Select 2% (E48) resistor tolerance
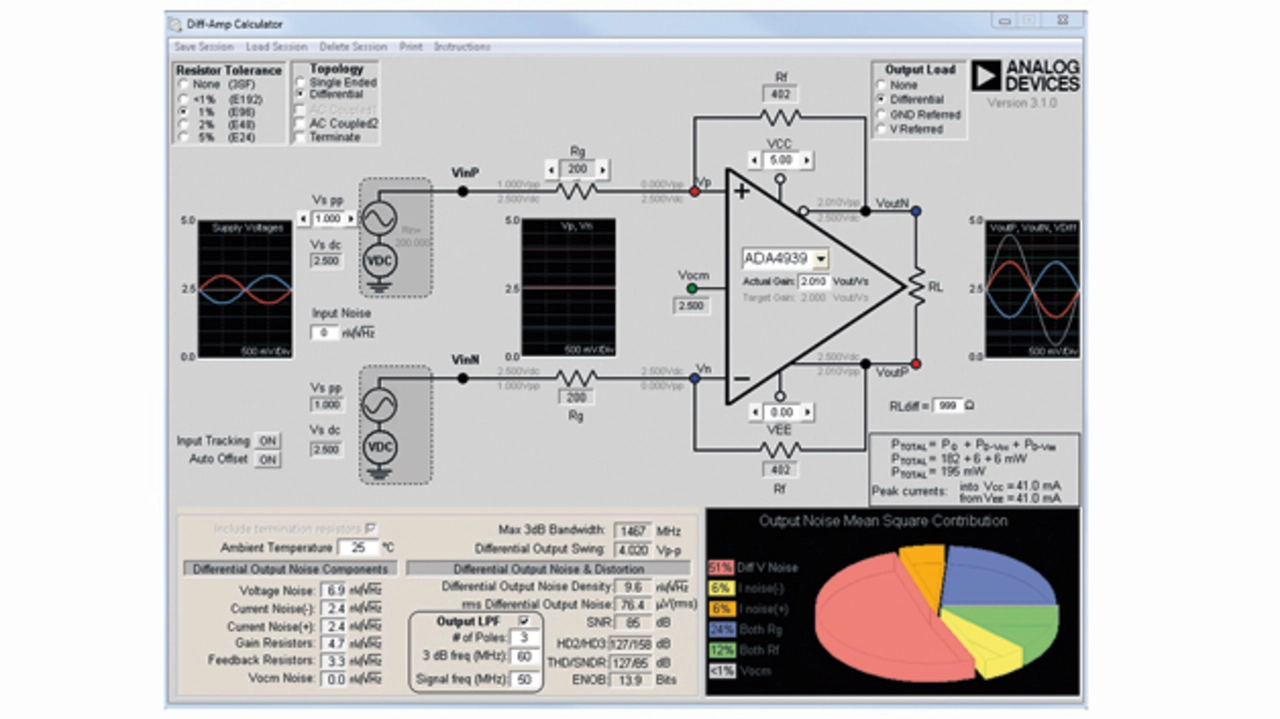Image resolution: width=1280 pixels, height=719 pixels. pos(183,125)
